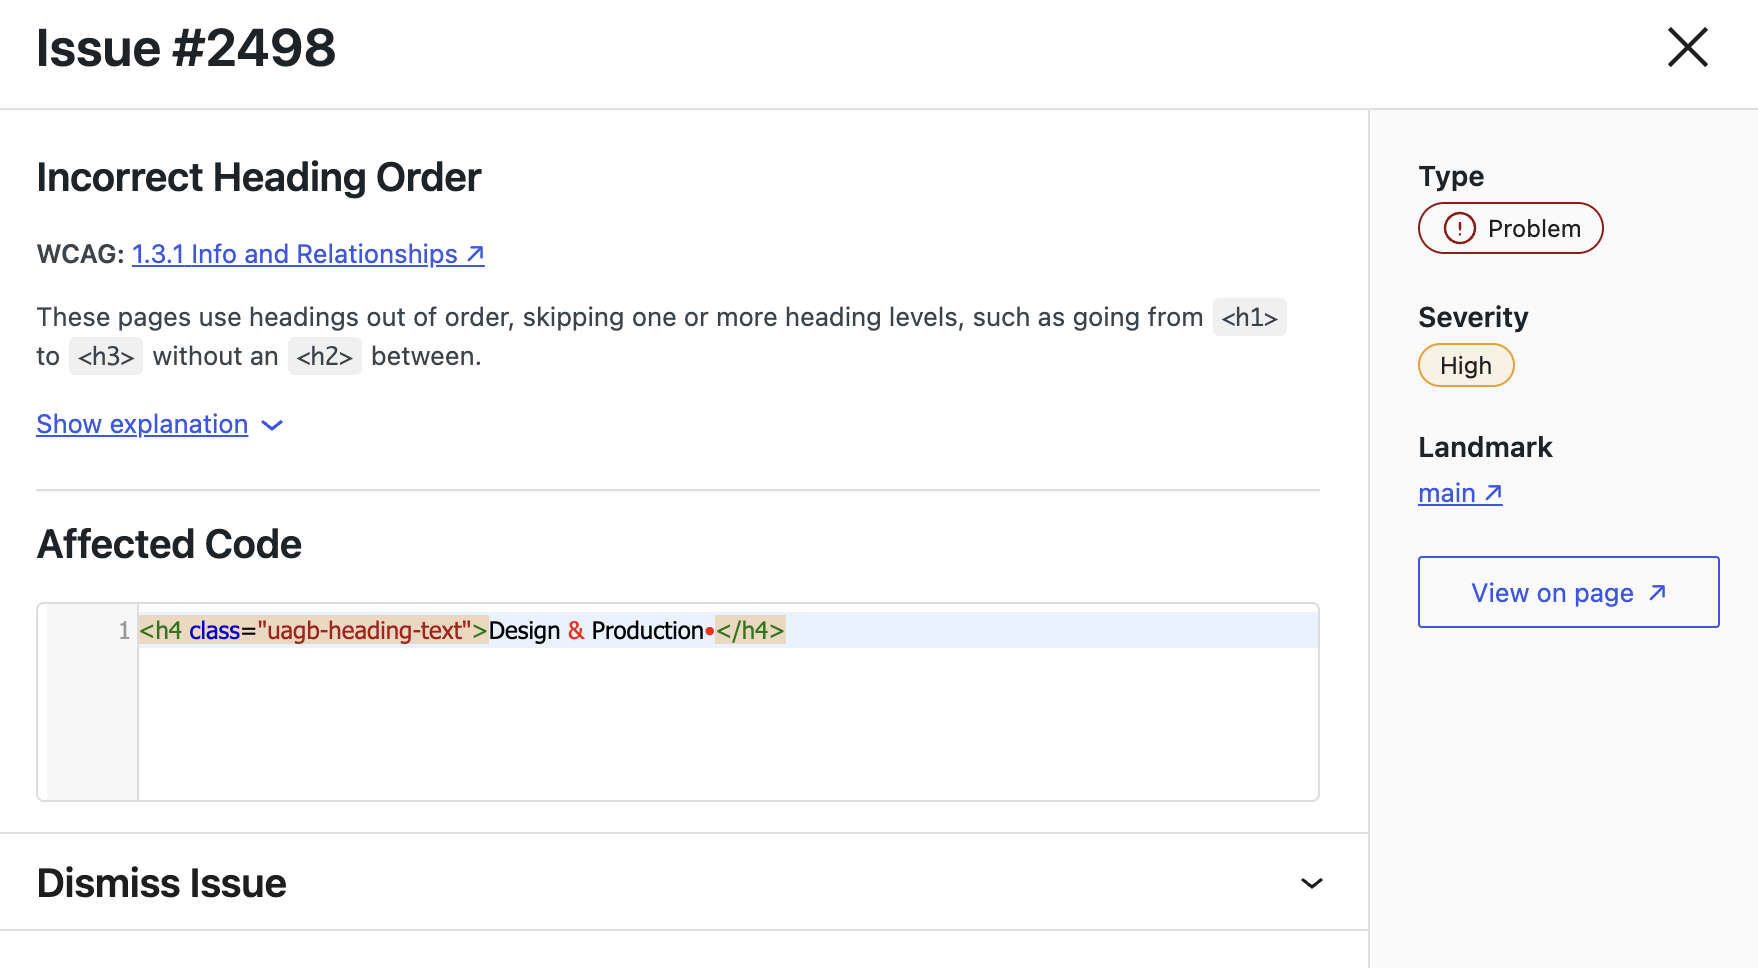Select the Affected Code heading

tap(168, 544)
